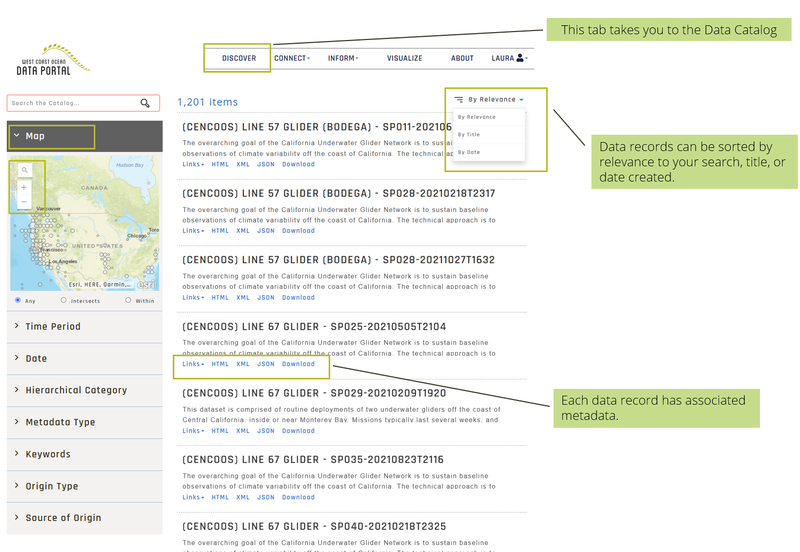The image size is (800, 552).
Task: Click Download for SP028-20211027T1632 record
Action: tap(298, 297)
